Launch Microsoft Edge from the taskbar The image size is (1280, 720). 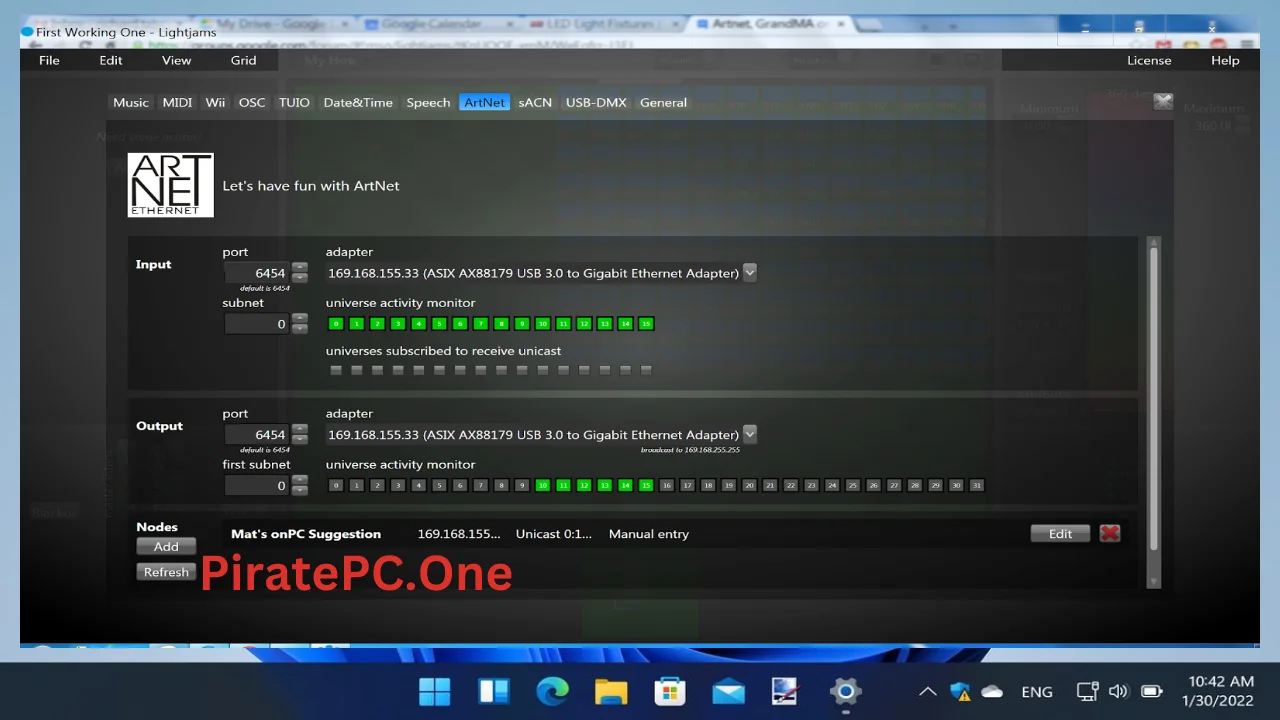(552, 691)
